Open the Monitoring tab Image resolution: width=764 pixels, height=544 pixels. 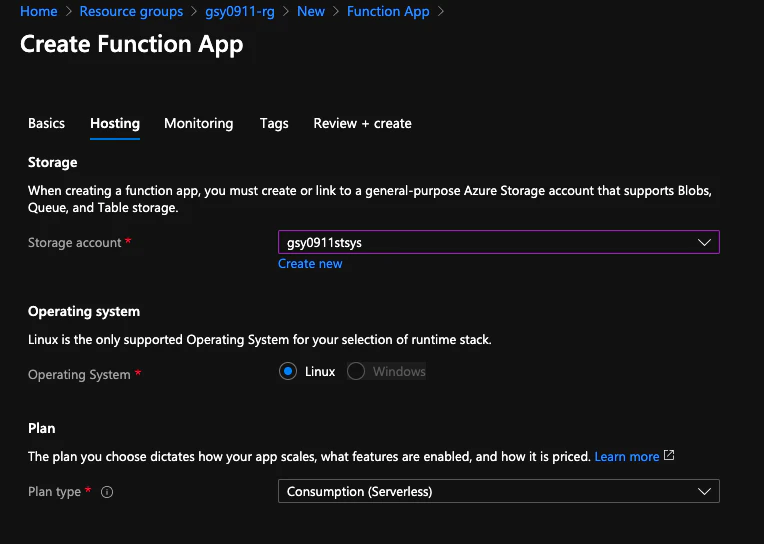point(199,123)
